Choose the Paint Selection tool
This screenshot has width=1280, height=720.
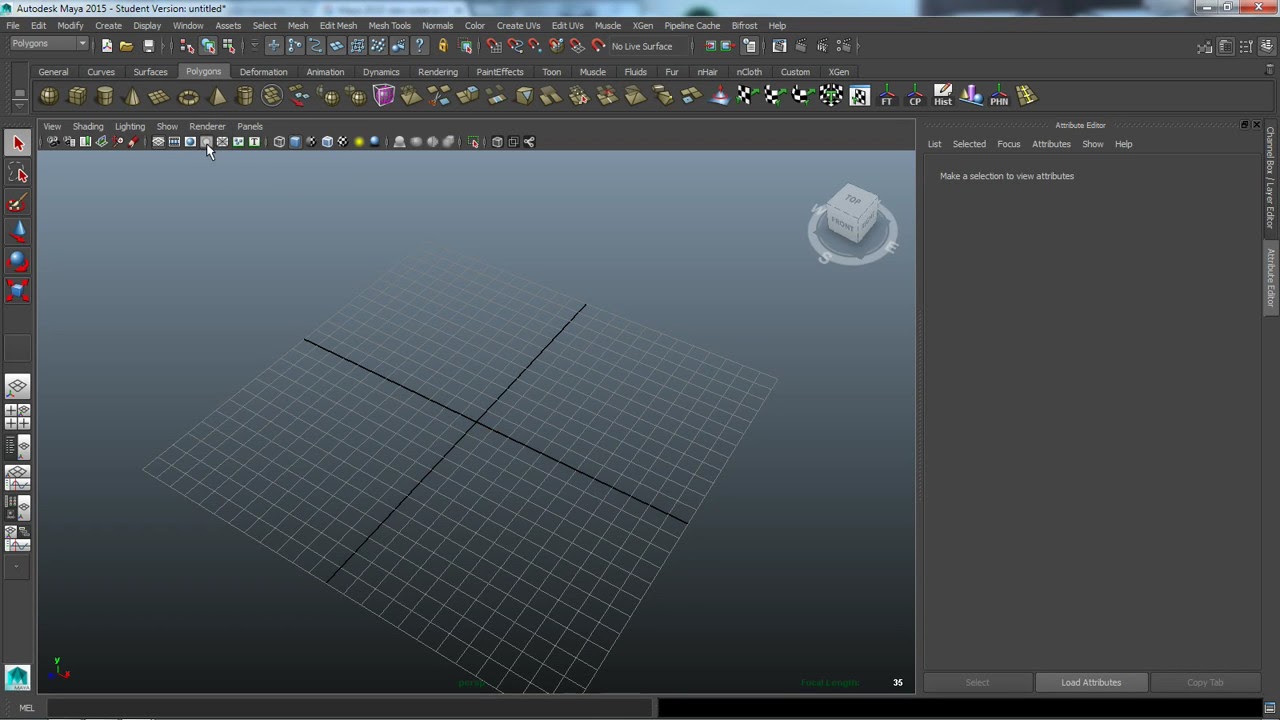click(x=17, y=204)
